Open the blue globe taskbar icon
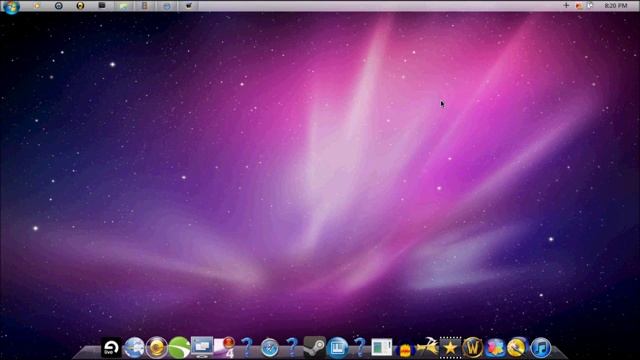 (167, 6)
